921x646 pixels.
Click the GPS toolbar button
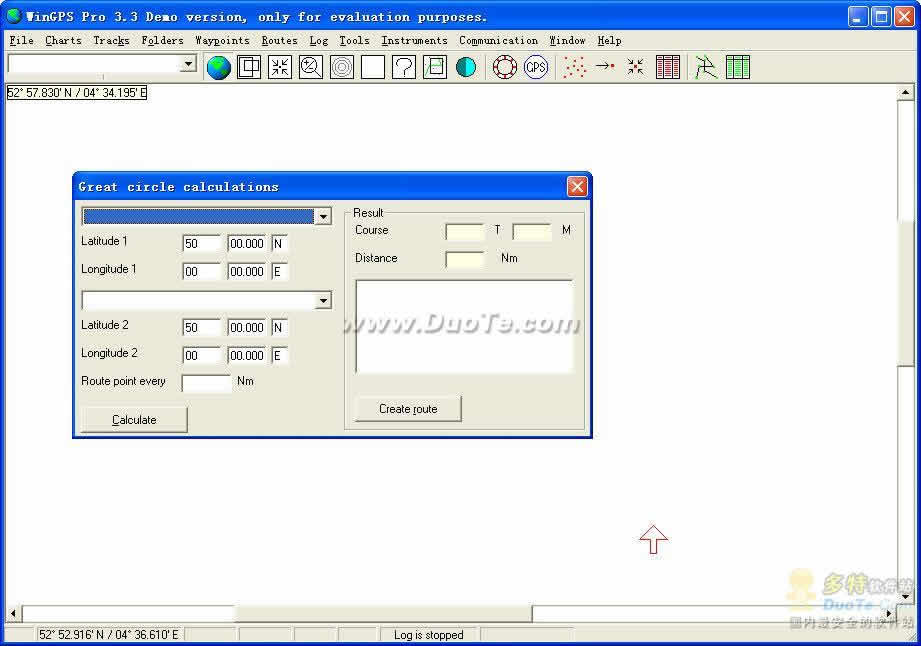coord(536,67)
